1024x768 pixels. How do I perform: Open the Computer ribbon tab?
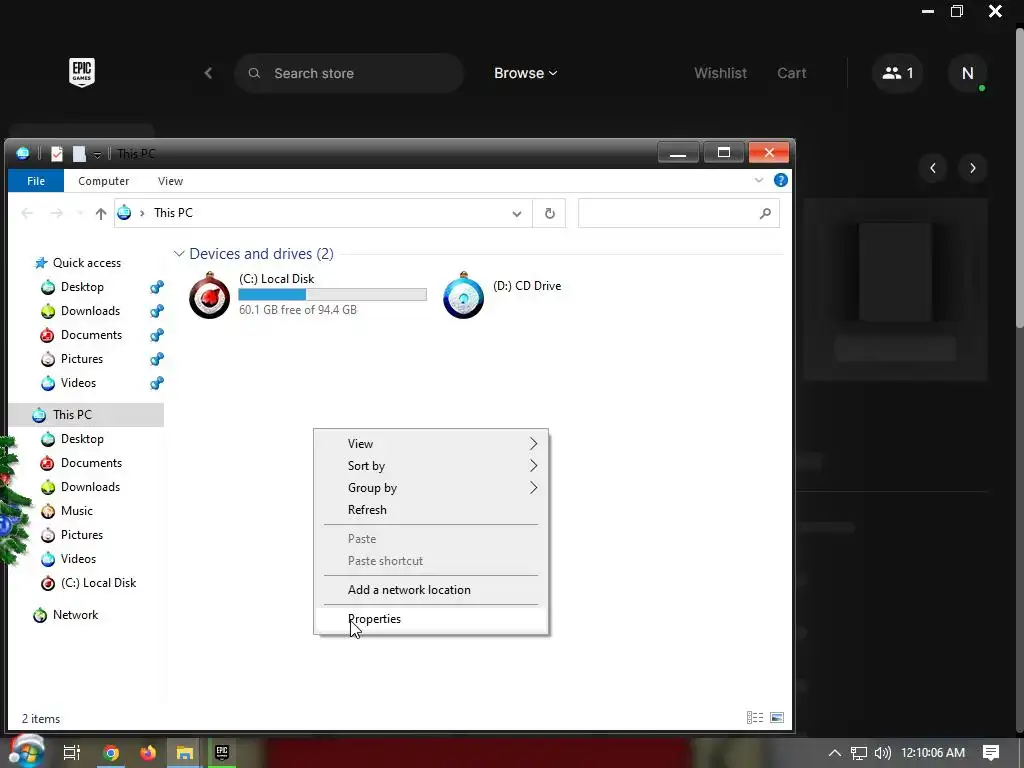pos(103,181)
